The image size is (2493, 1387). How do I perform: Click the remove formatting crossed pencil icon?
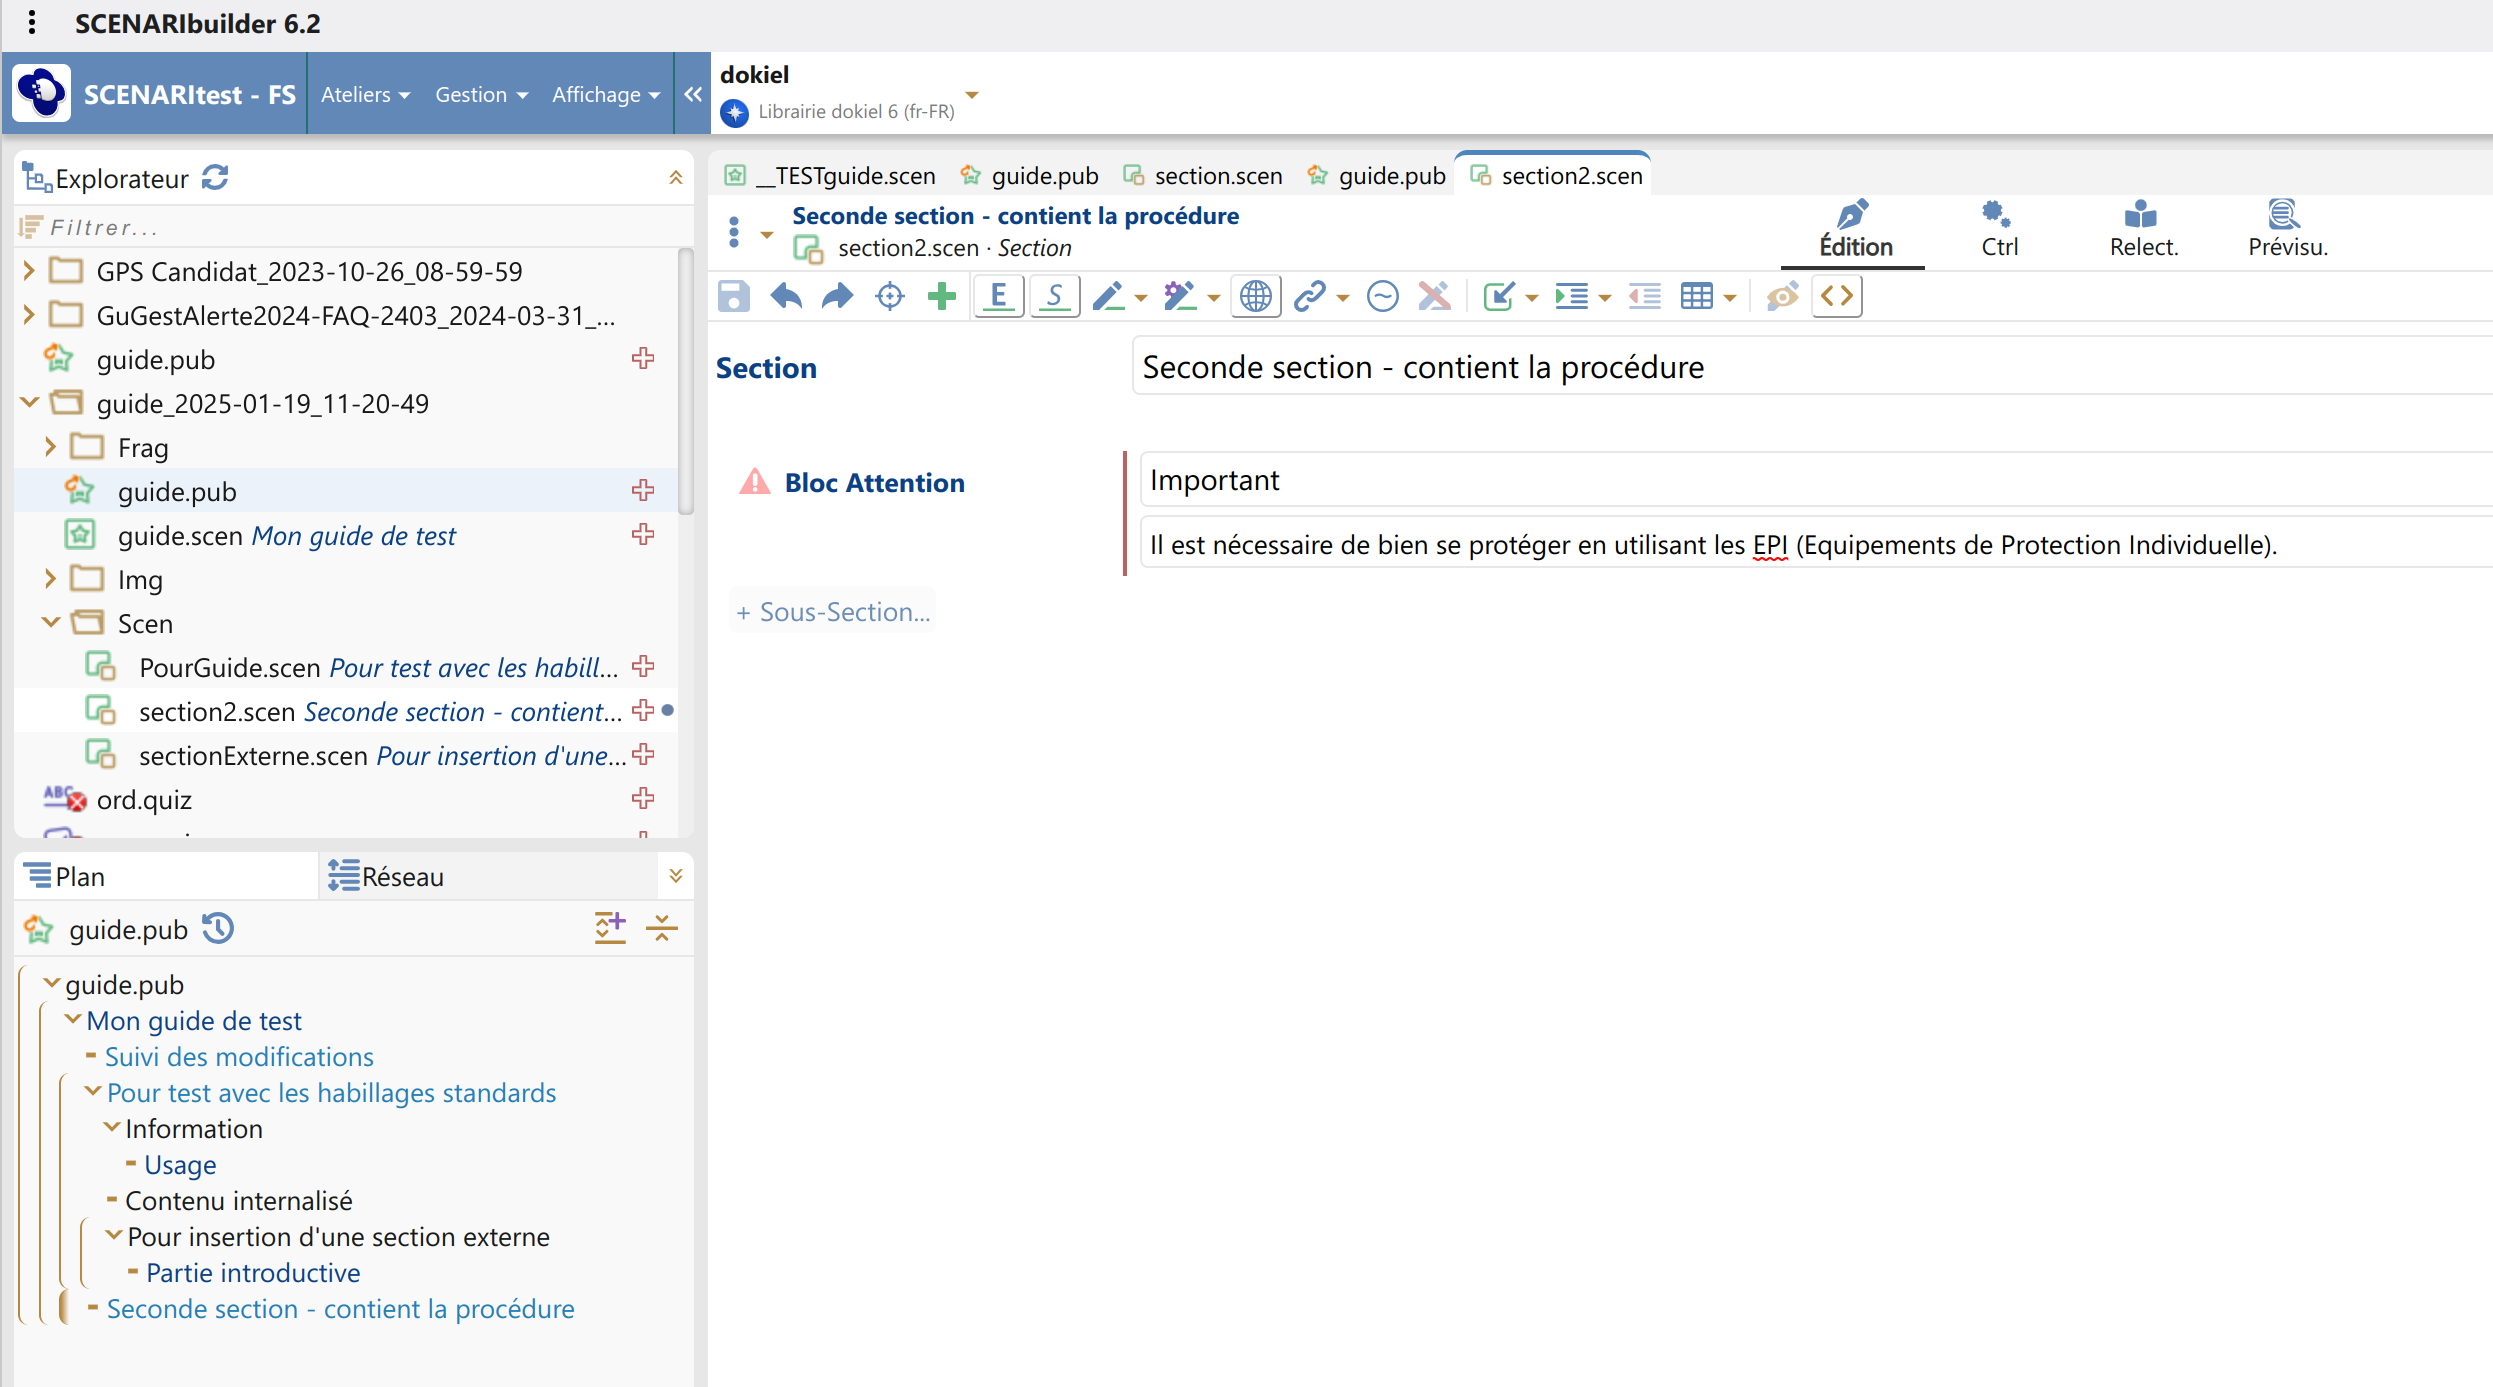(x=1434, y=297)
